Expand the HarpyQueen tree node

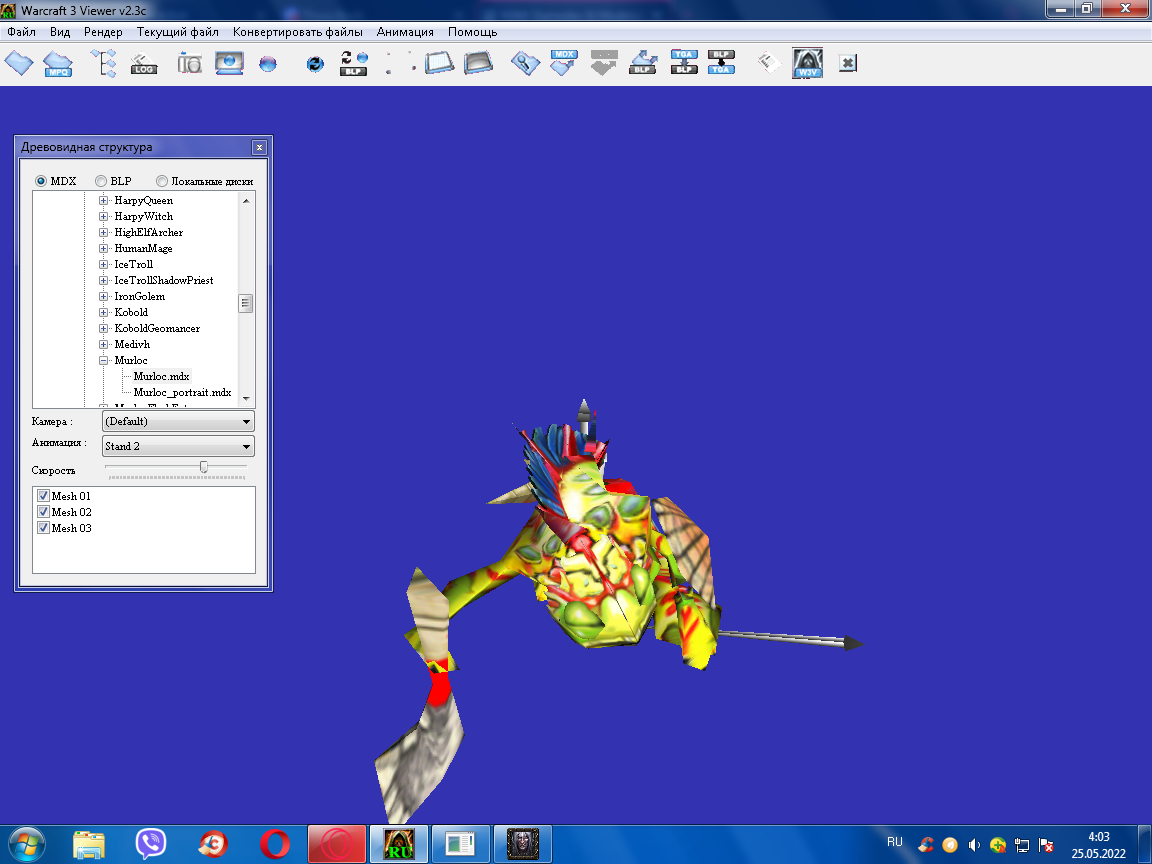pos(104,201)
